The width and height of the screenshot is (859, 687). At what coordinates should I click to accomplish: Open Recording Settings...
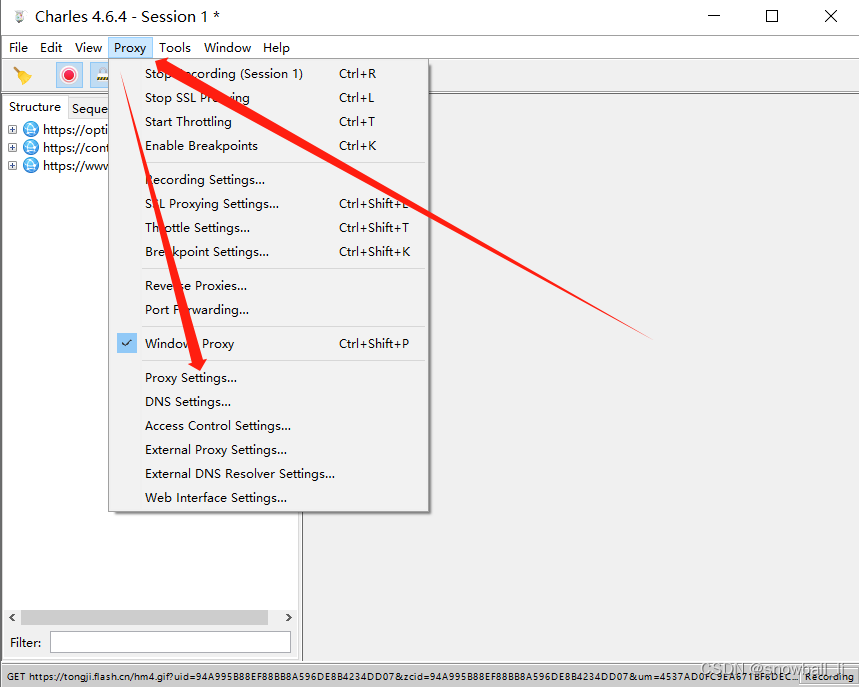pyautogui.click(x=268, y=180)
